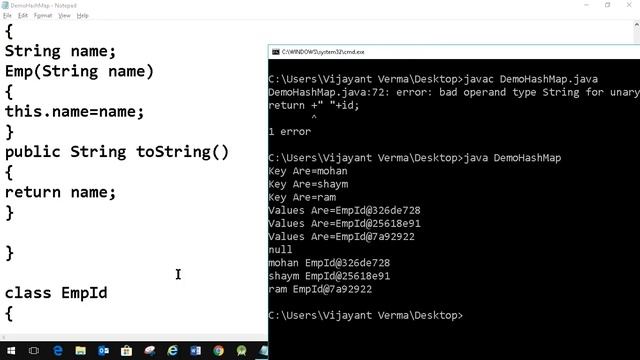Click 'shaym EmpId@25618e91' console line
Image resolution: width=640 pixels, height=360 pixels.
[x=329, y=276]
